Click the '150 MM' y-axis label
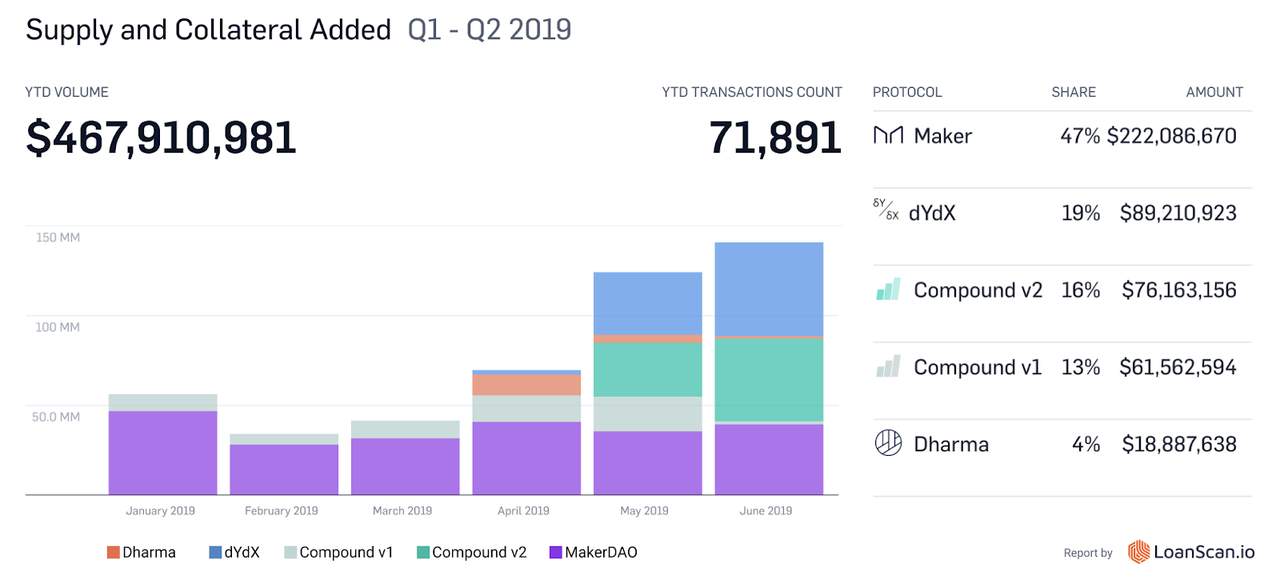Screen dimensions: 1280x579 (57, 238)
